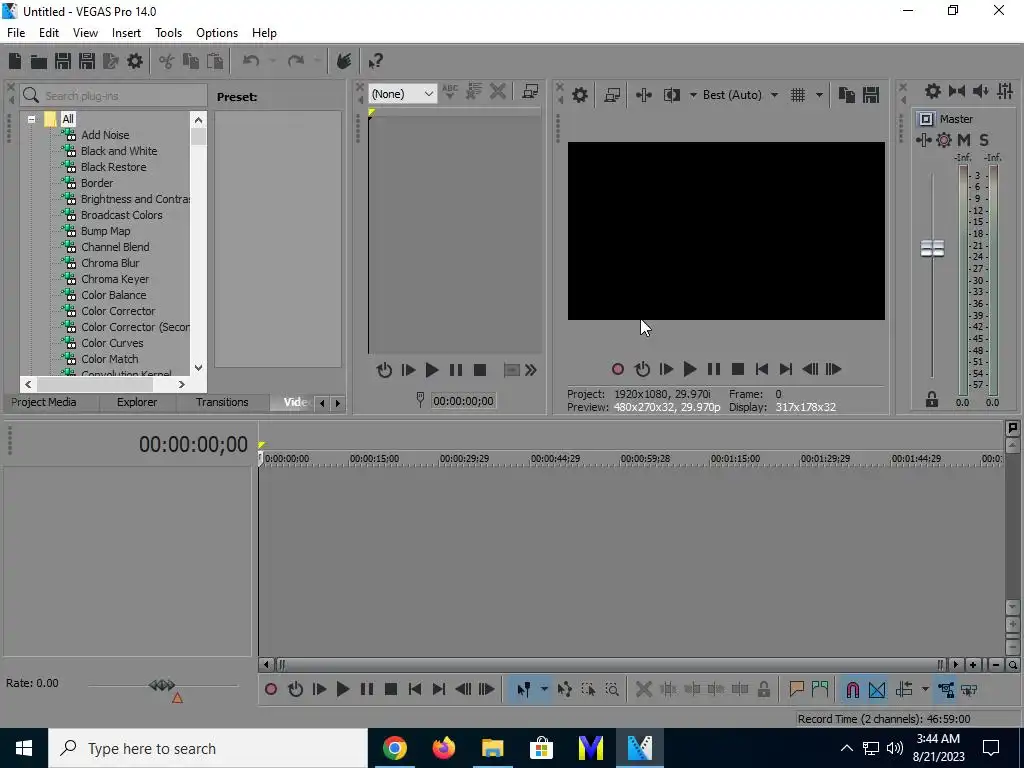Screen dimensions: 1024x768
Task: Select the selection edit tool
Action: point(588,690)
